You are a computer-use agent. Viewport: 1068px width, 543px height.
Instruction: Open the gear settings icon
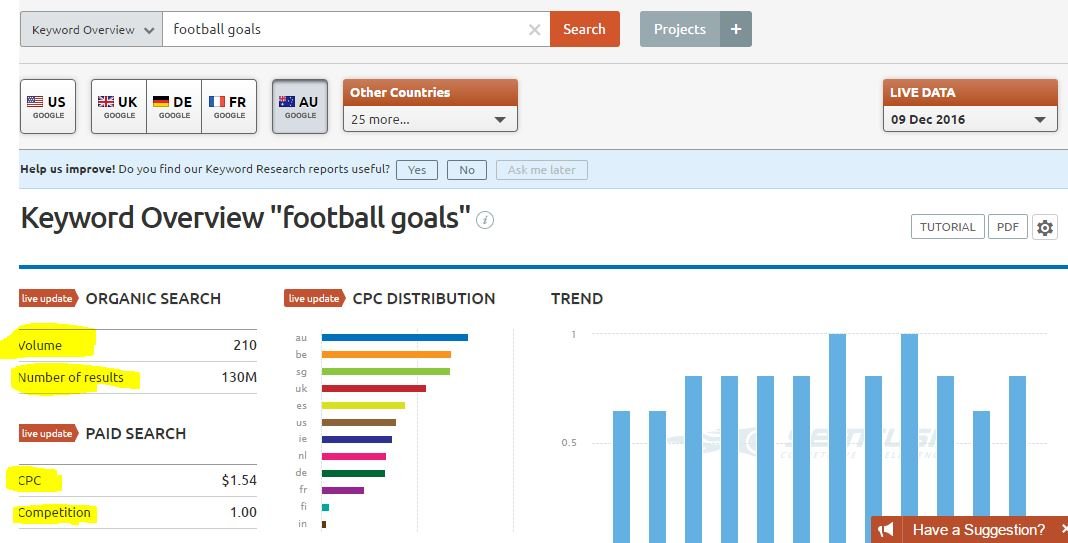click(x=1045, y=228)
